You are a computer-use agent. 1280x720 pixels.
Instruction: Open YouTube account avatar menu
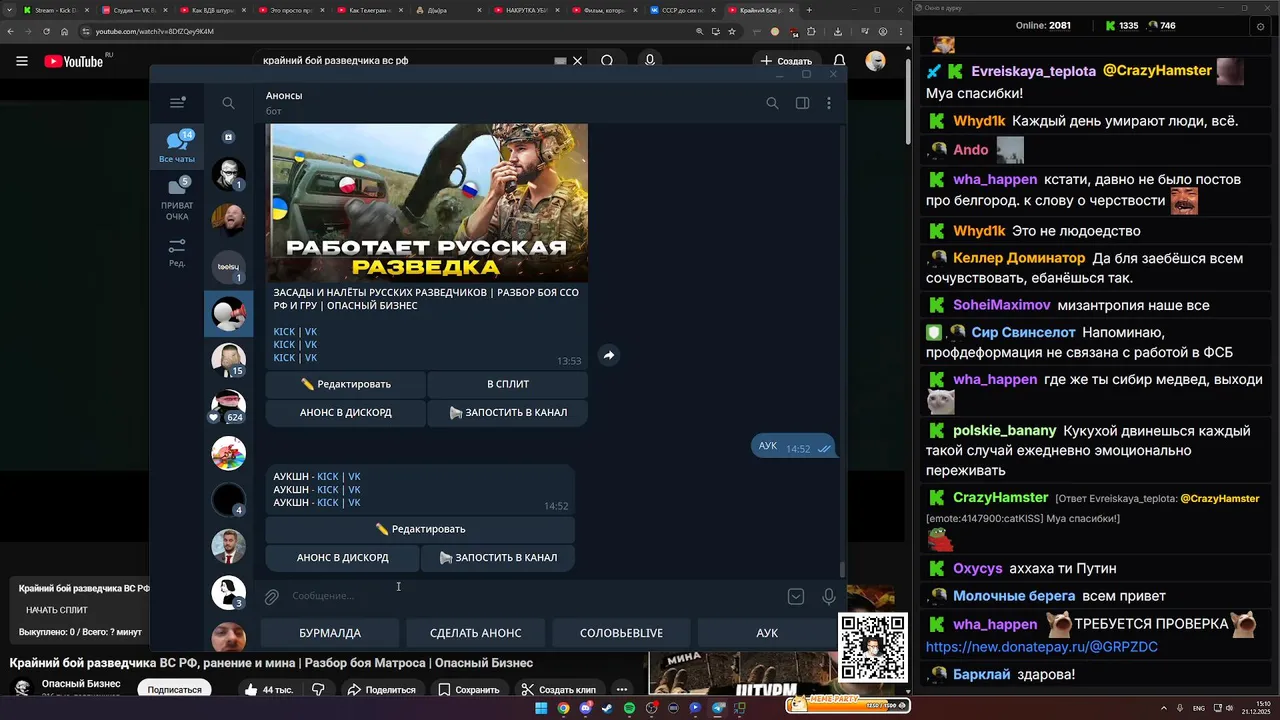click(x=875, y=61)
